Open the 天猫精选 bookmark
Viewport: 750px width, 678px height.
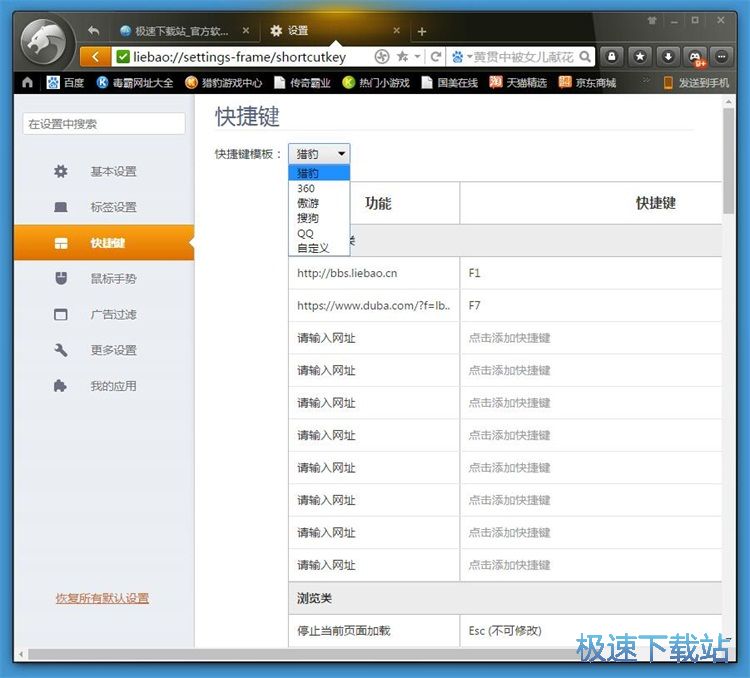518,83
